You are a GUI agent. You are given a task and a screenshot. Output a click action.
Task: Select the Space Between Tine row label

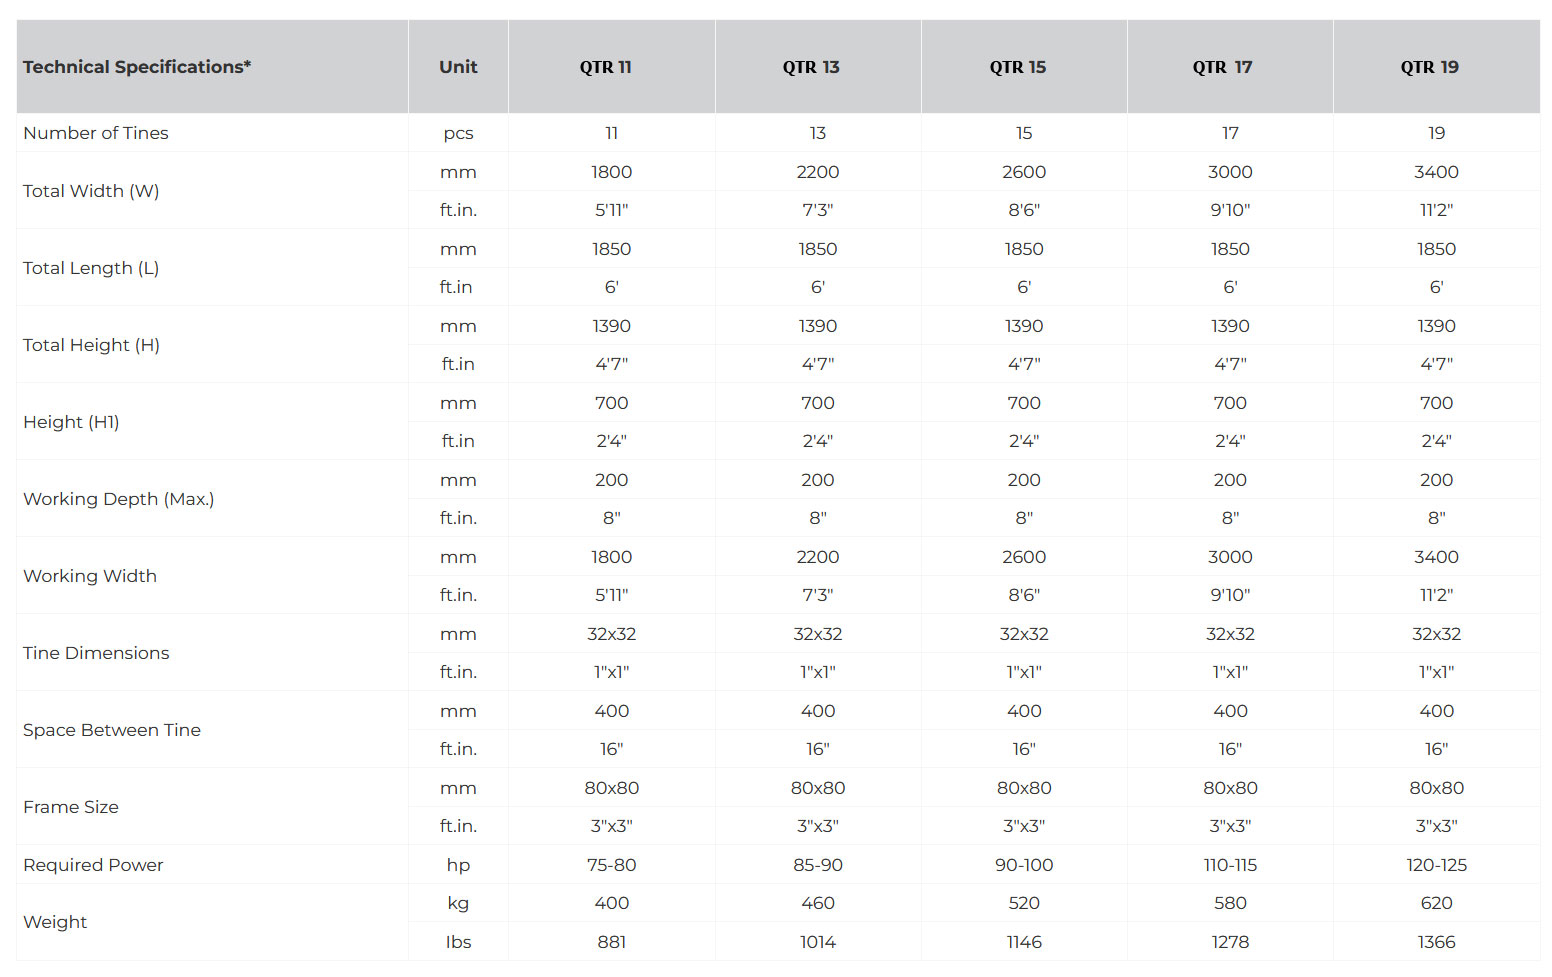[112, 730]
